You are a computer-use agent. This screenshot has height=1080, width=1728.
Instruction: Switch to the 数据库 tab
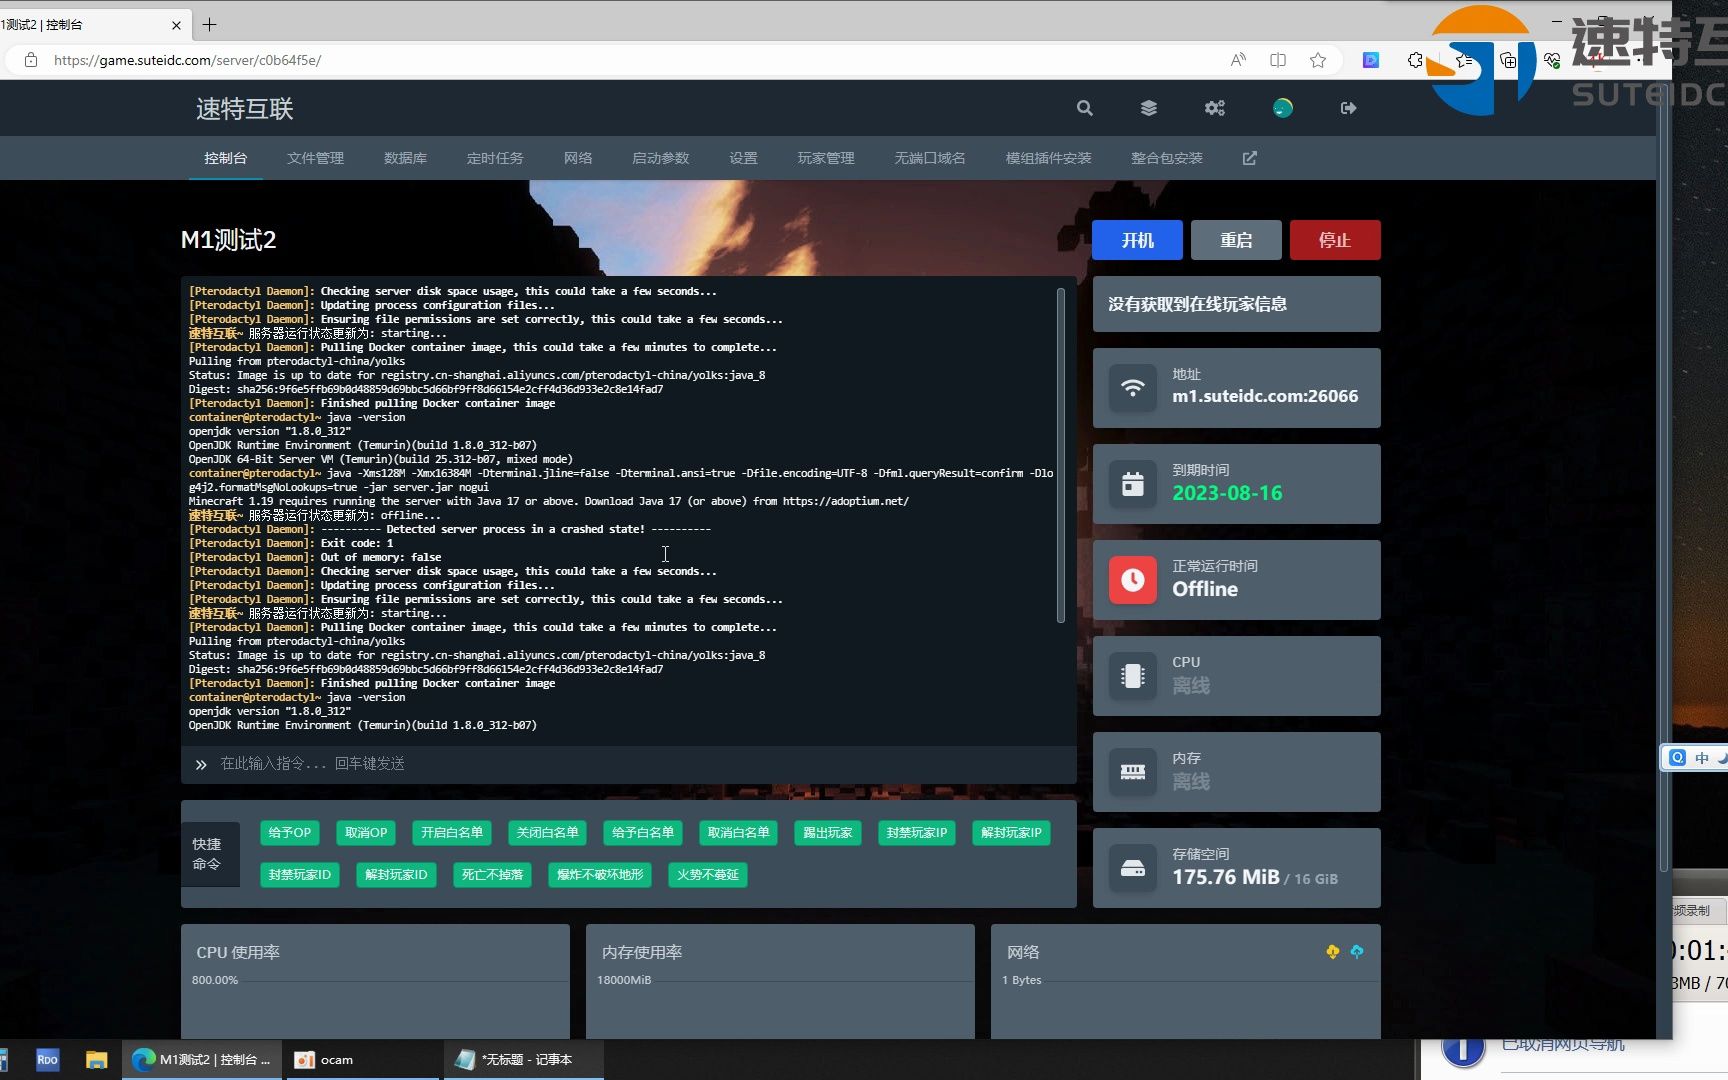(x=405, y=158)
